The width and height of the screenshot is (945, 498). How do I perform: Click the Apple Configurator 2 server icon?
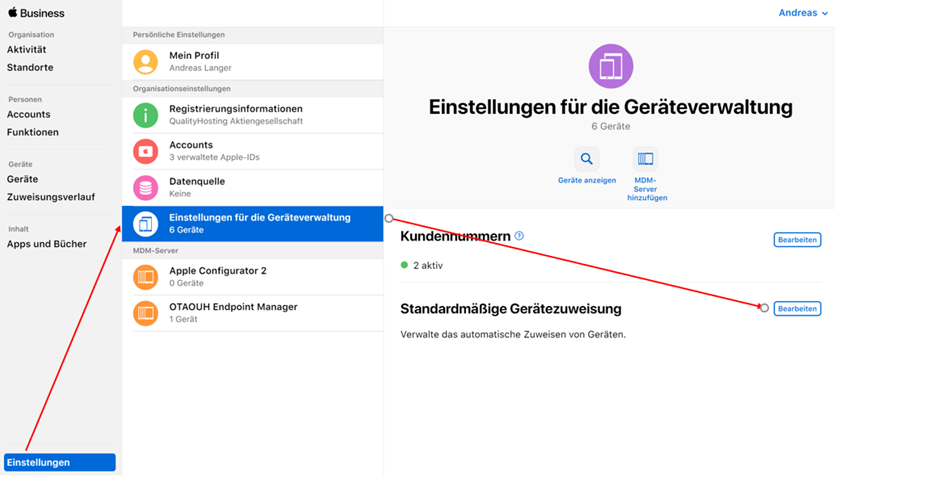(145, 277)
